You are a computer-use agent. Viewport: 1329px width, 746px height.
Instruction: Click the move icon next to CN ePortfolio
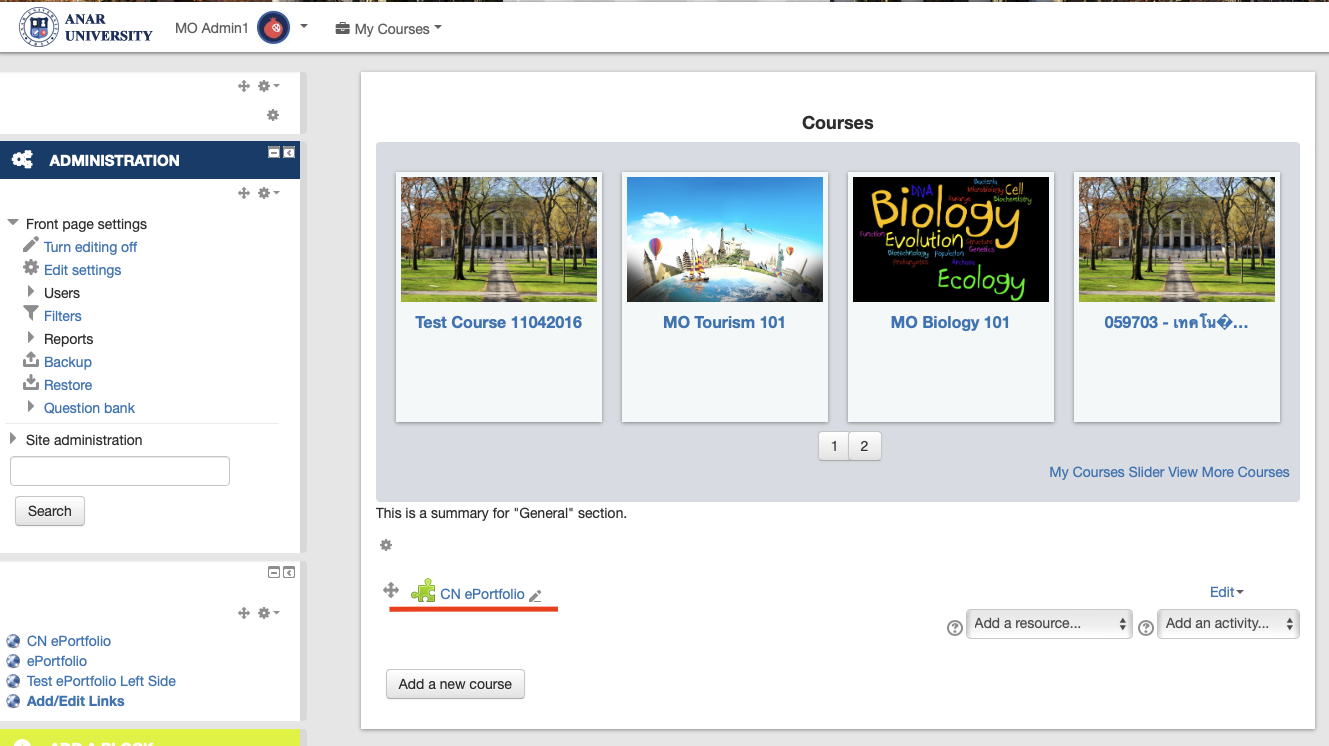pyautogui.click(x=391, y=591)
